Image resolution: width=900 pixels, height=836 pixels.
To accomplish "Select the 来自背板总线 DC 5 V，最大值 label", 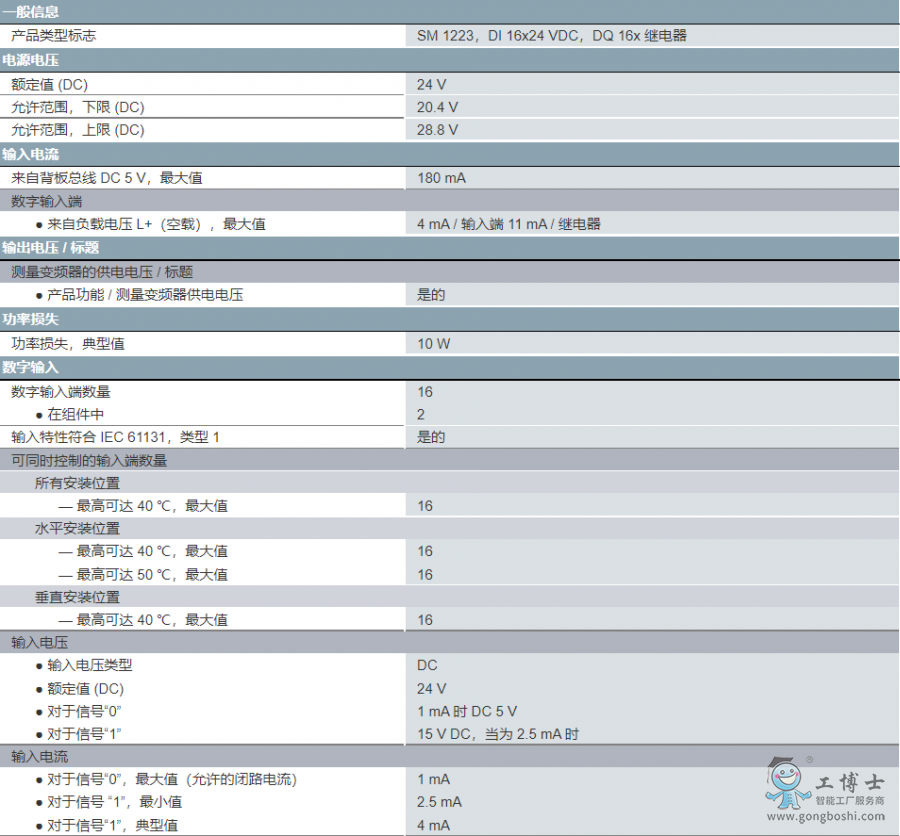I will pyautogui.click(x=107, y=178).
